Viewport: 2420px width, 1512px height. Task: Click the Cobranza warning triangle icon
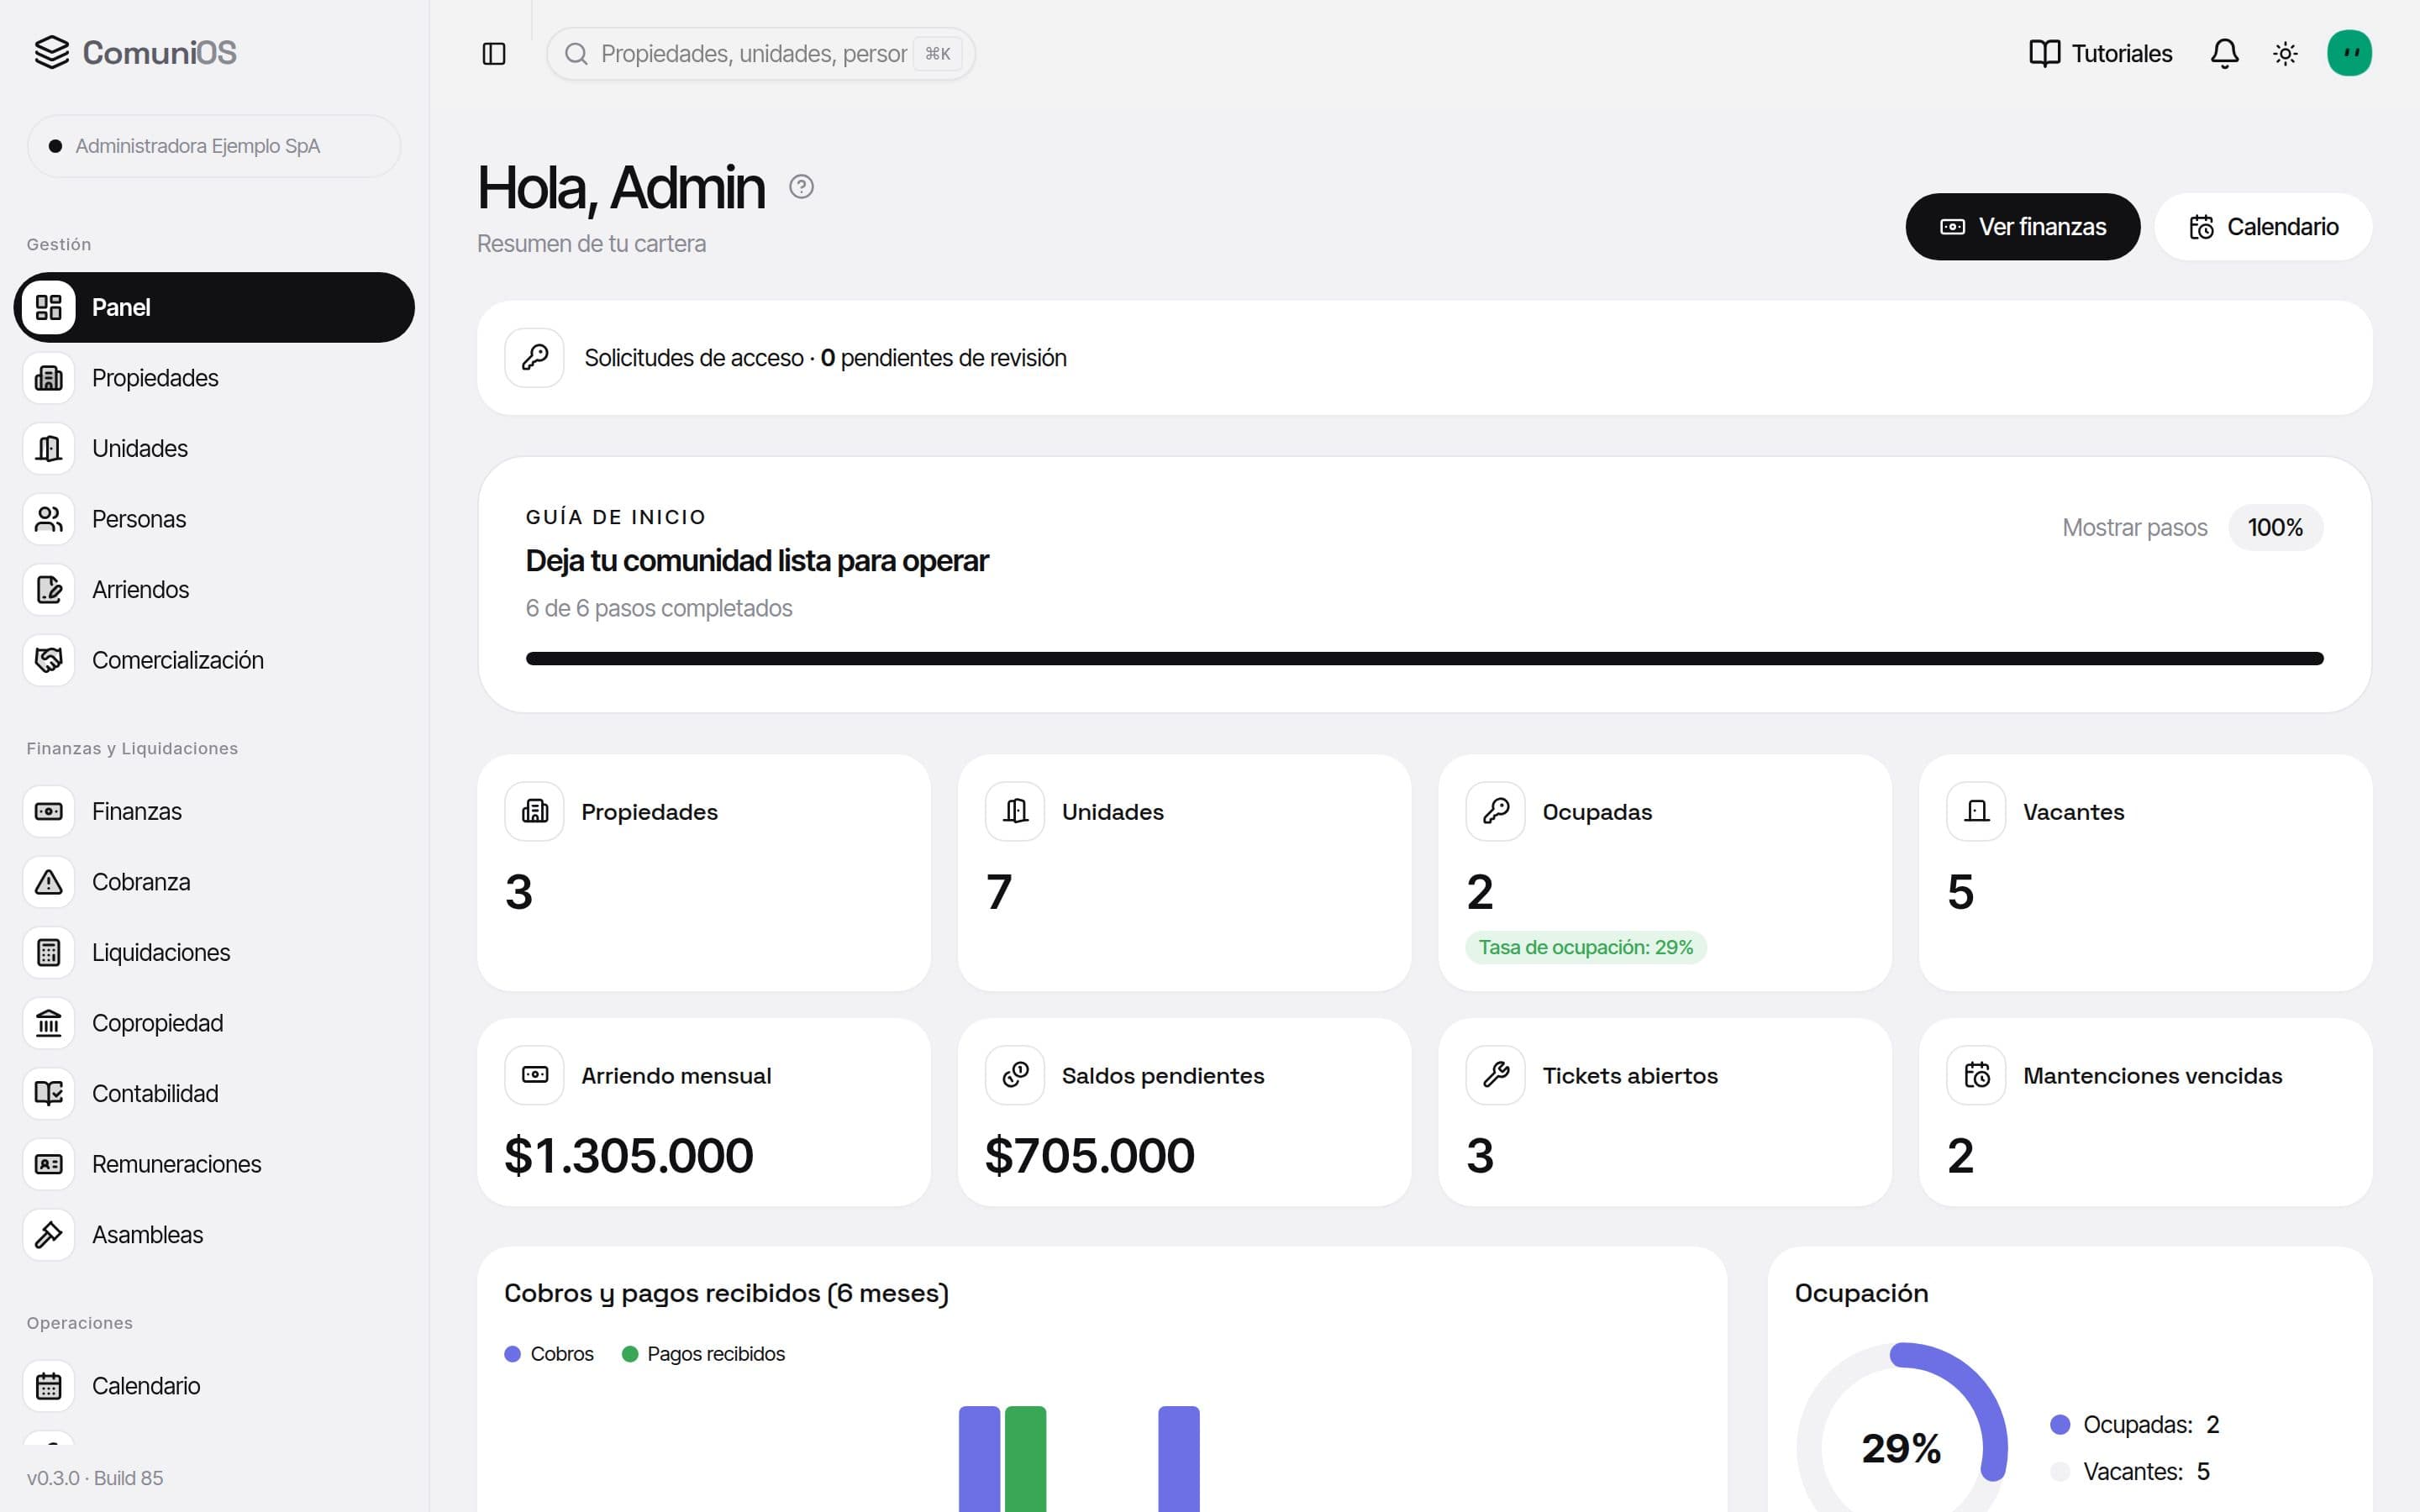(49, 882)
